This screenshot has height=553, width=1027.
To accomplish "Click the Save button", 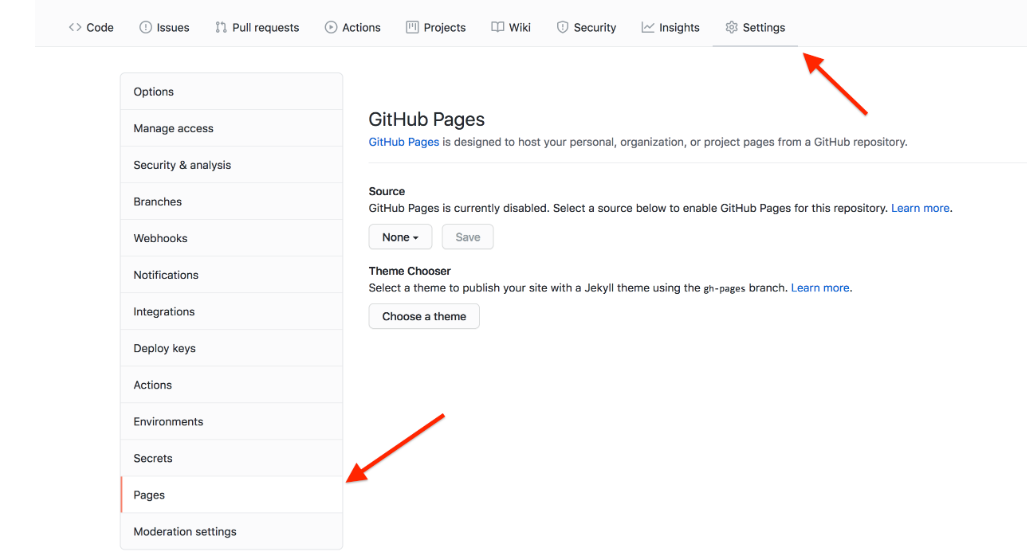I will click(x=468, y=237).
